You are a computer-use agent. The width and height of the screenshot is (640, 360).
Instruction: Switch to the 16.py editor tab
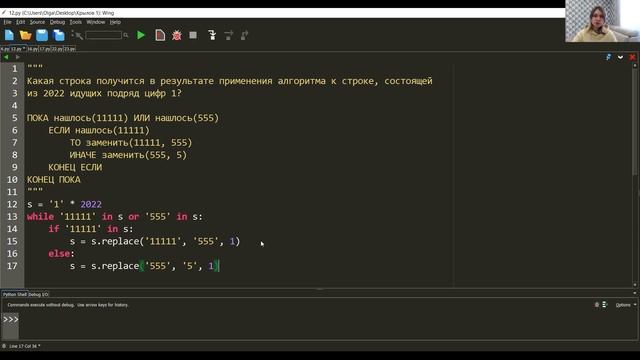click(32, 49)
